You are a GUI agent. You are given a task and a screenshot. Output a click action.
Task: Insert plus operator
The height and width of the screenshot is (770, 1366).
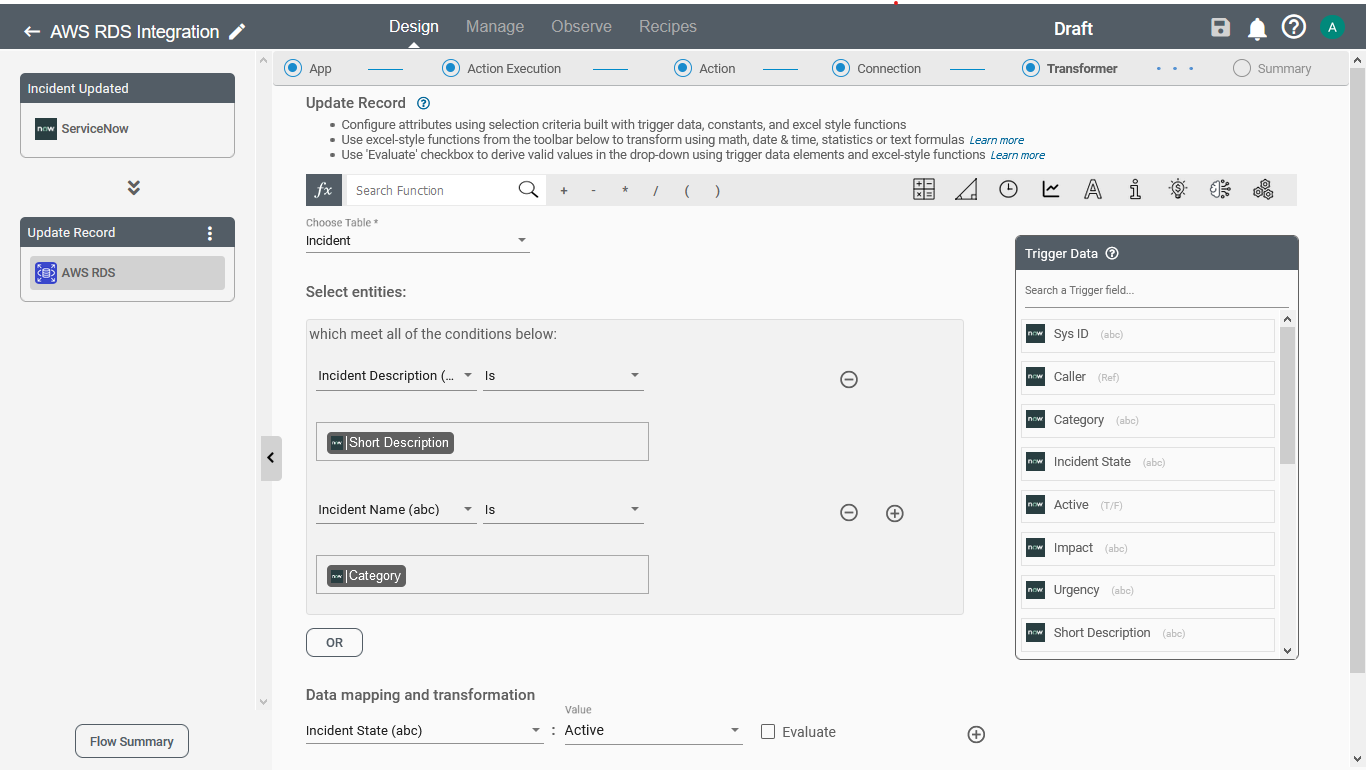tap(564, 190)
